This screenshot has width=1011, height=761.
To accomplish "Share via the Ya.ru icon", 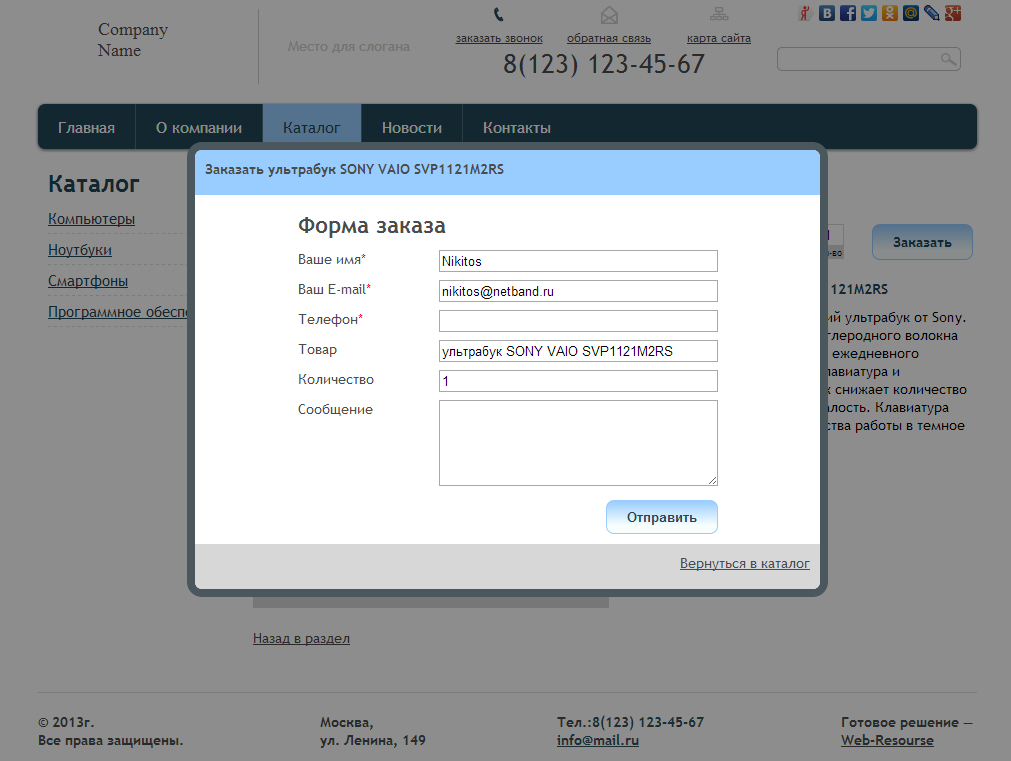I will pyautogui.click(x=805, y=14).
